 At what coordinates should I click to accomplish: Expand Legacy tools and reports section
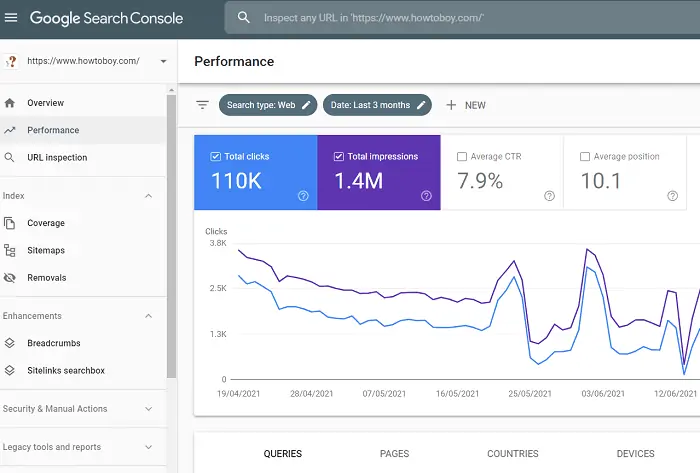149,447
